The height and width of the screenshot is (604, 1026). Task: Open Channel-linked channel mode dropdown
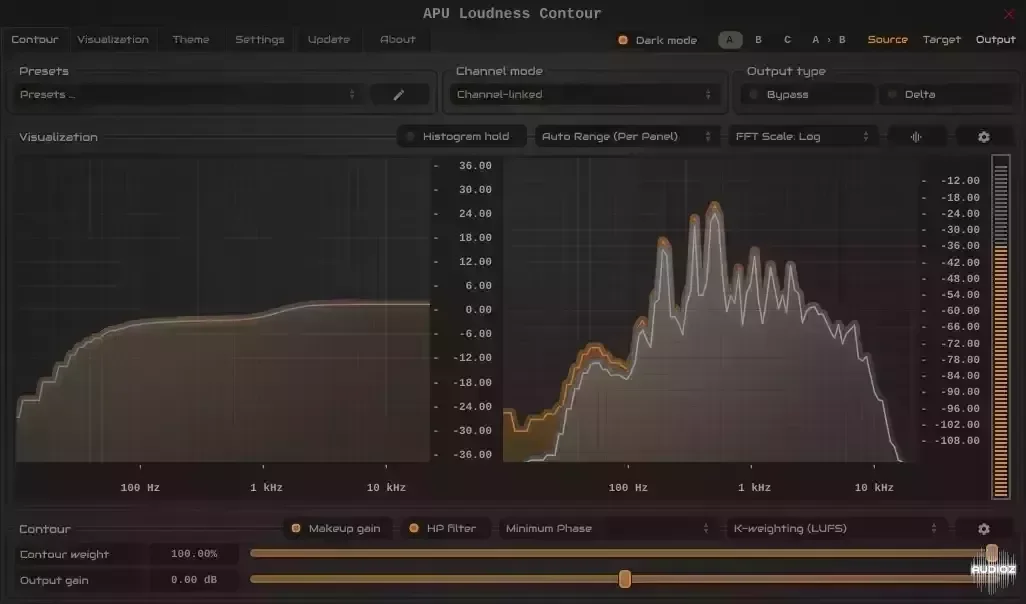coord(584,95)
